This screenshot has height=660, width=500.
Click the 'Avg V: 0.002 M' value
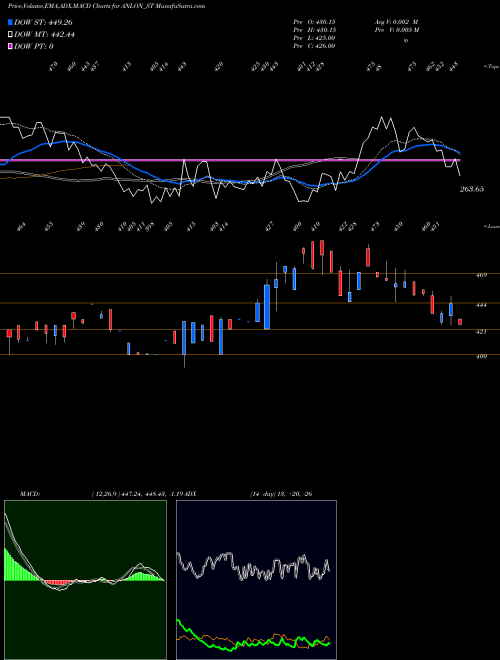coord(396,22)
